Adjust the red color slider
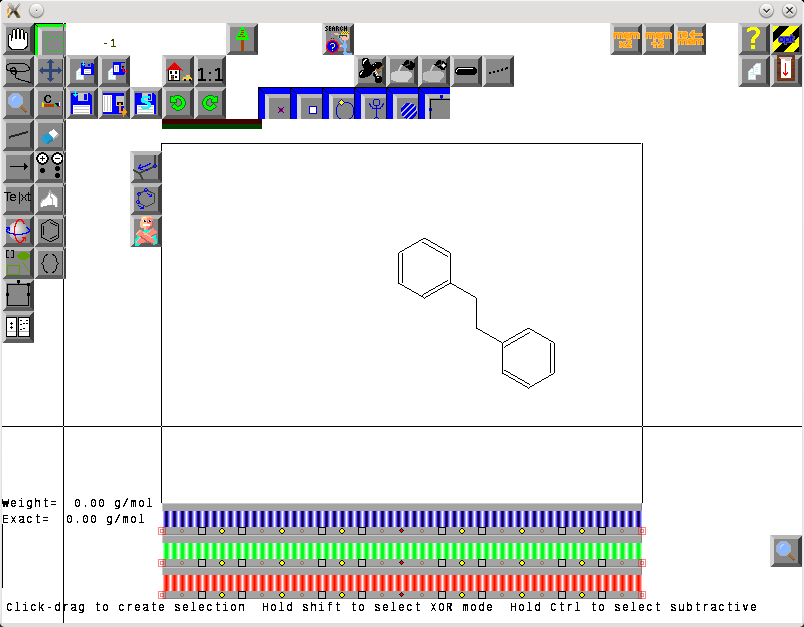The height and width of the screenshot is (627, 804). pyautogui.click(x=401, y=582)
